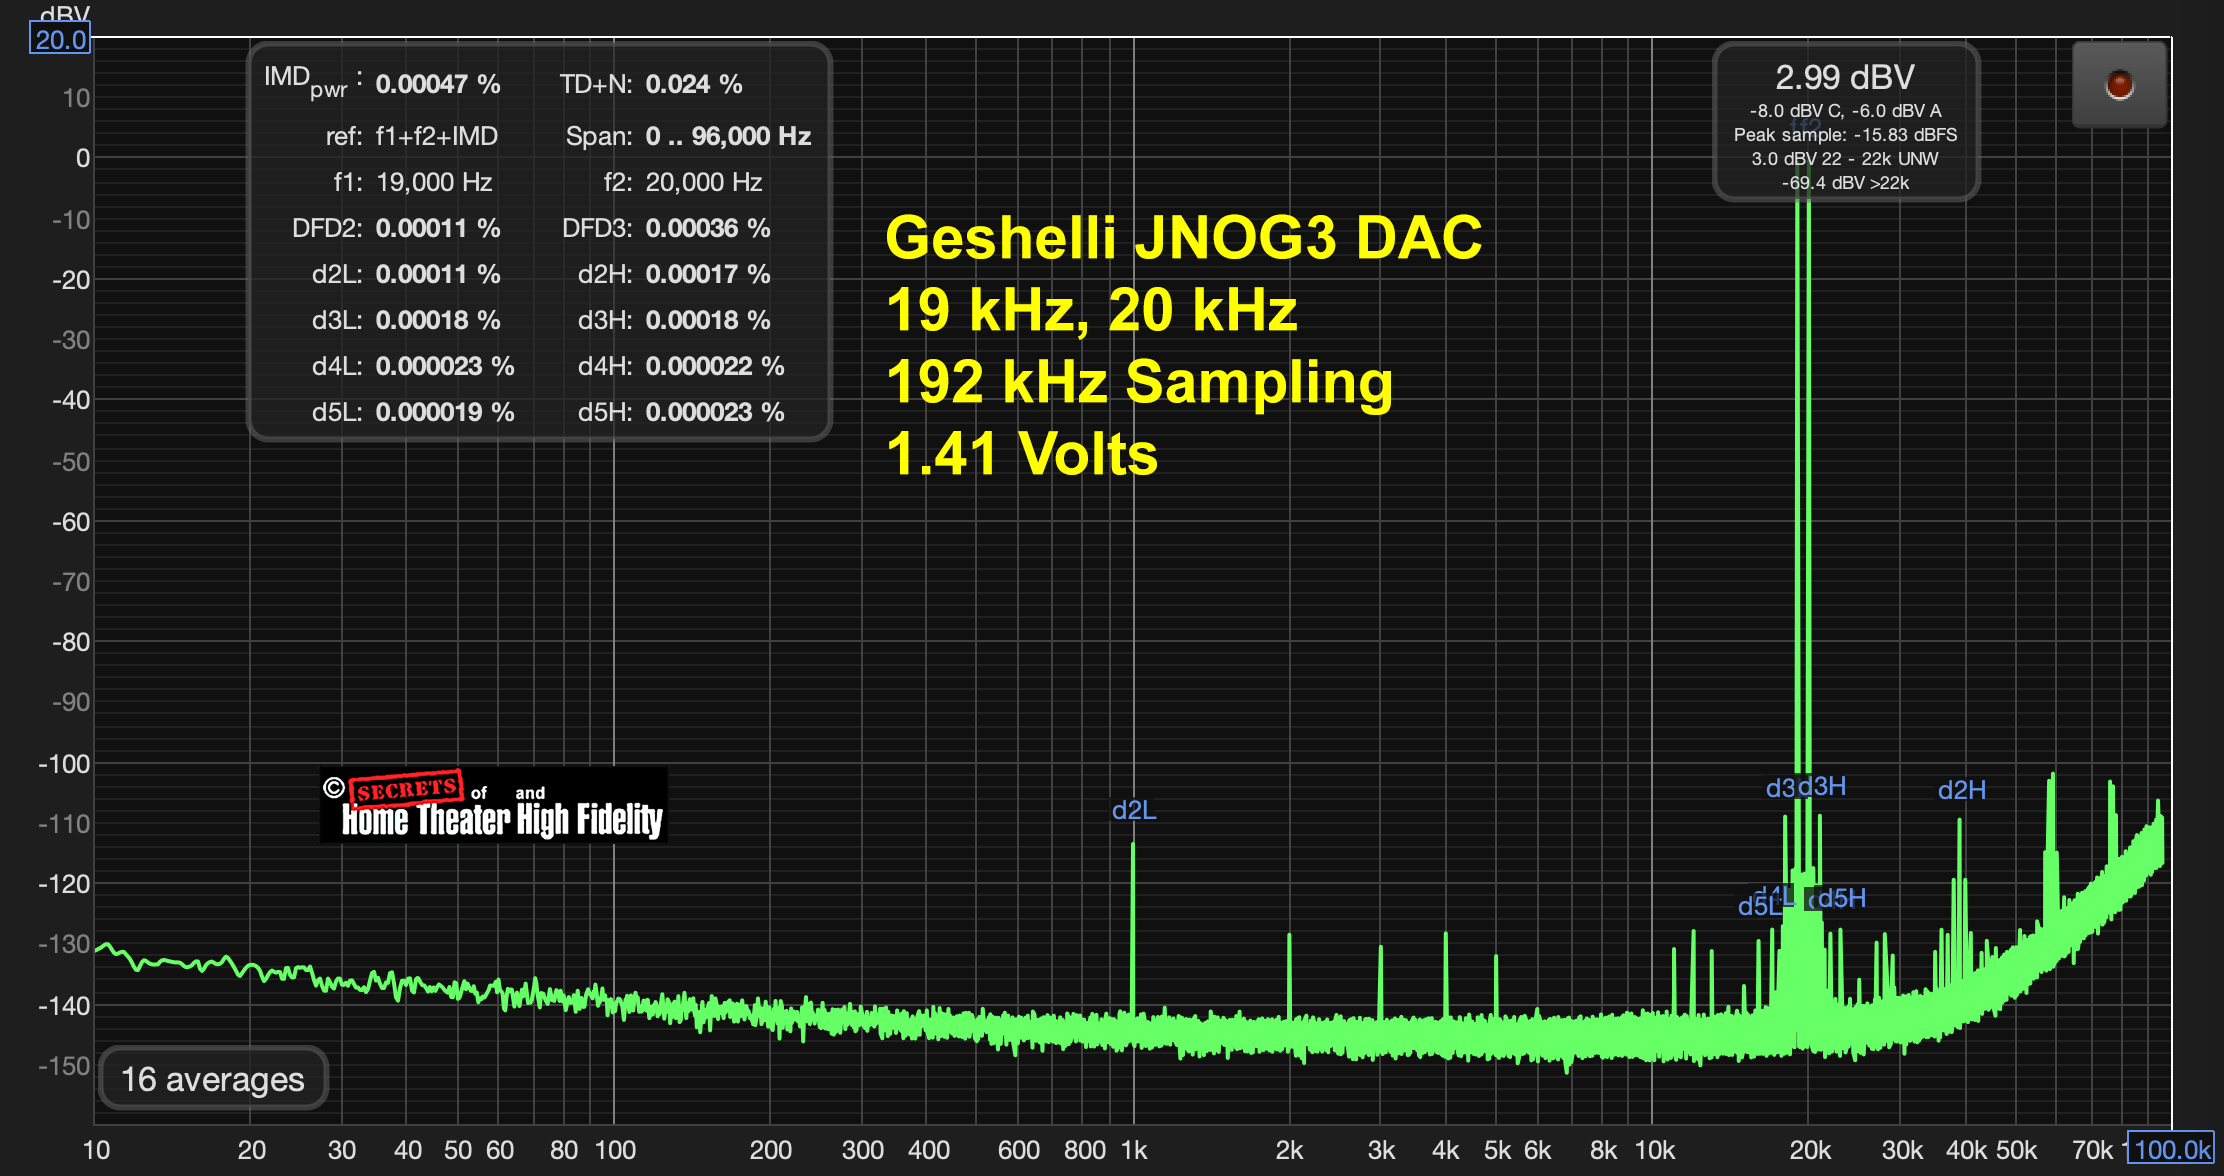Click the -100 dBV axis label
This screenshot has width=2224, height=1176.
(64, 764)
